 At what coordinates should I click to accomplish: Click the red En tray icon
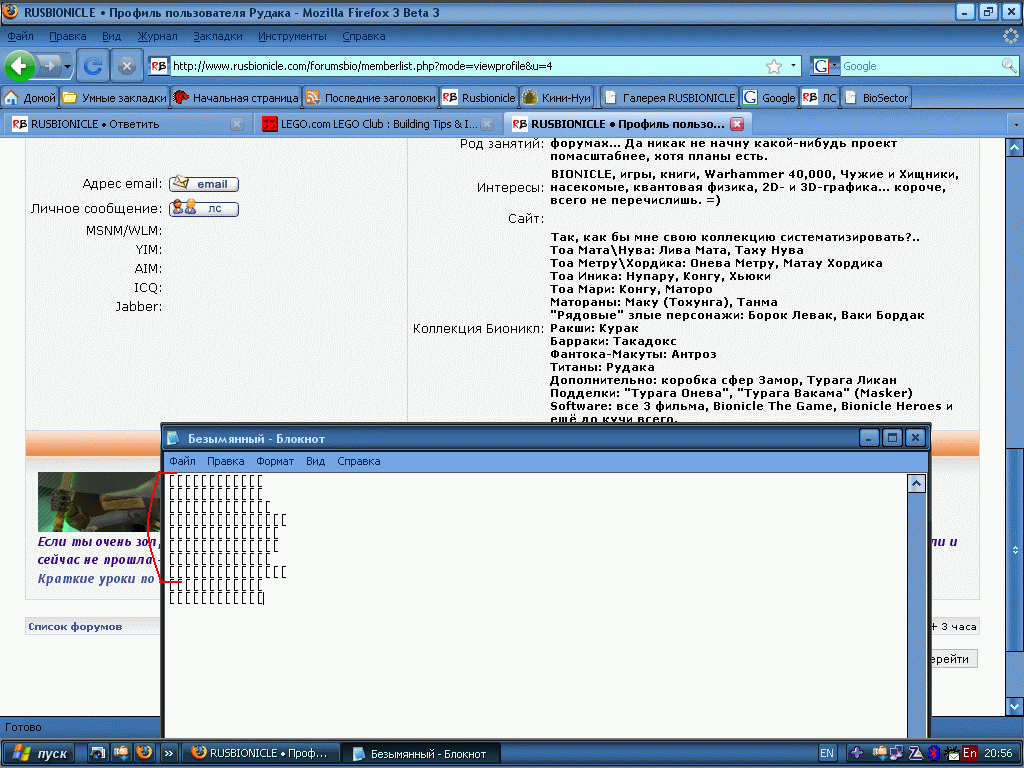point(970,753)
